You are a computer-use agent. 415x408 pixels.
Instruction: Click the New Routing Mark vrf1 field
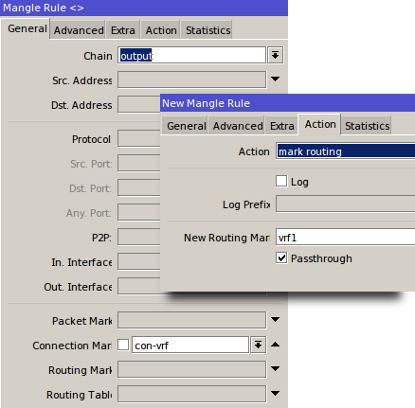346,237
